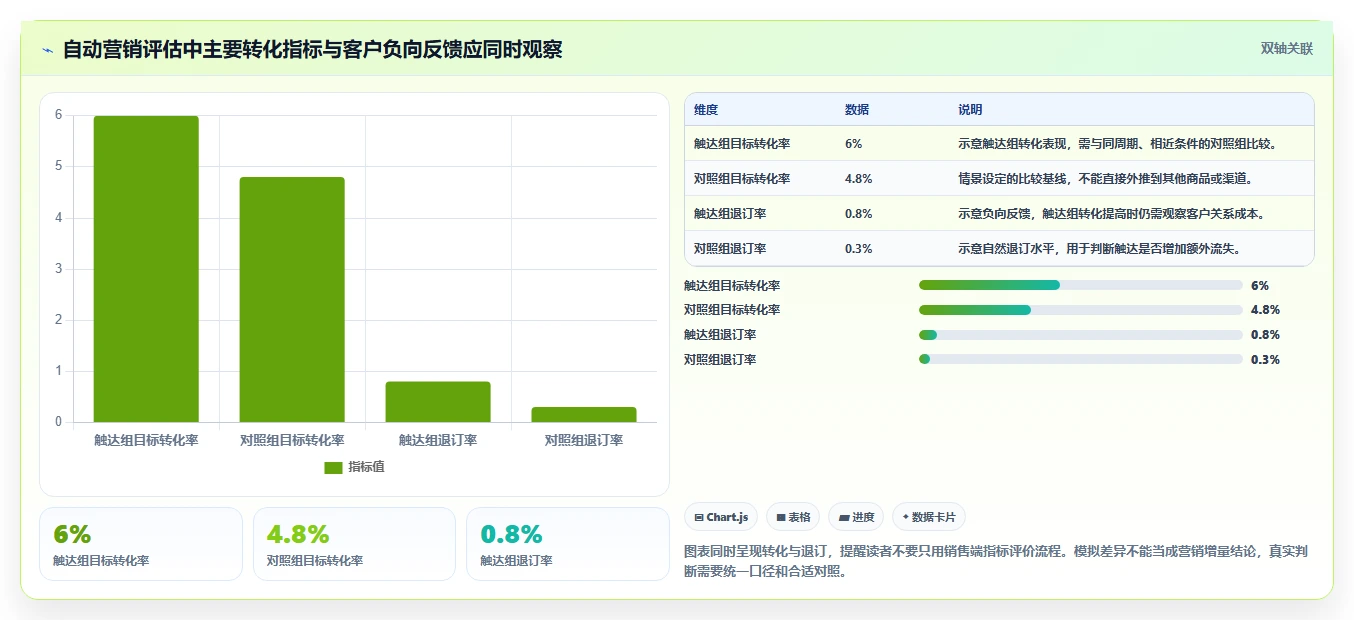
Task: Click the 数据卡片 tag chip
Action: click(928, 517)
